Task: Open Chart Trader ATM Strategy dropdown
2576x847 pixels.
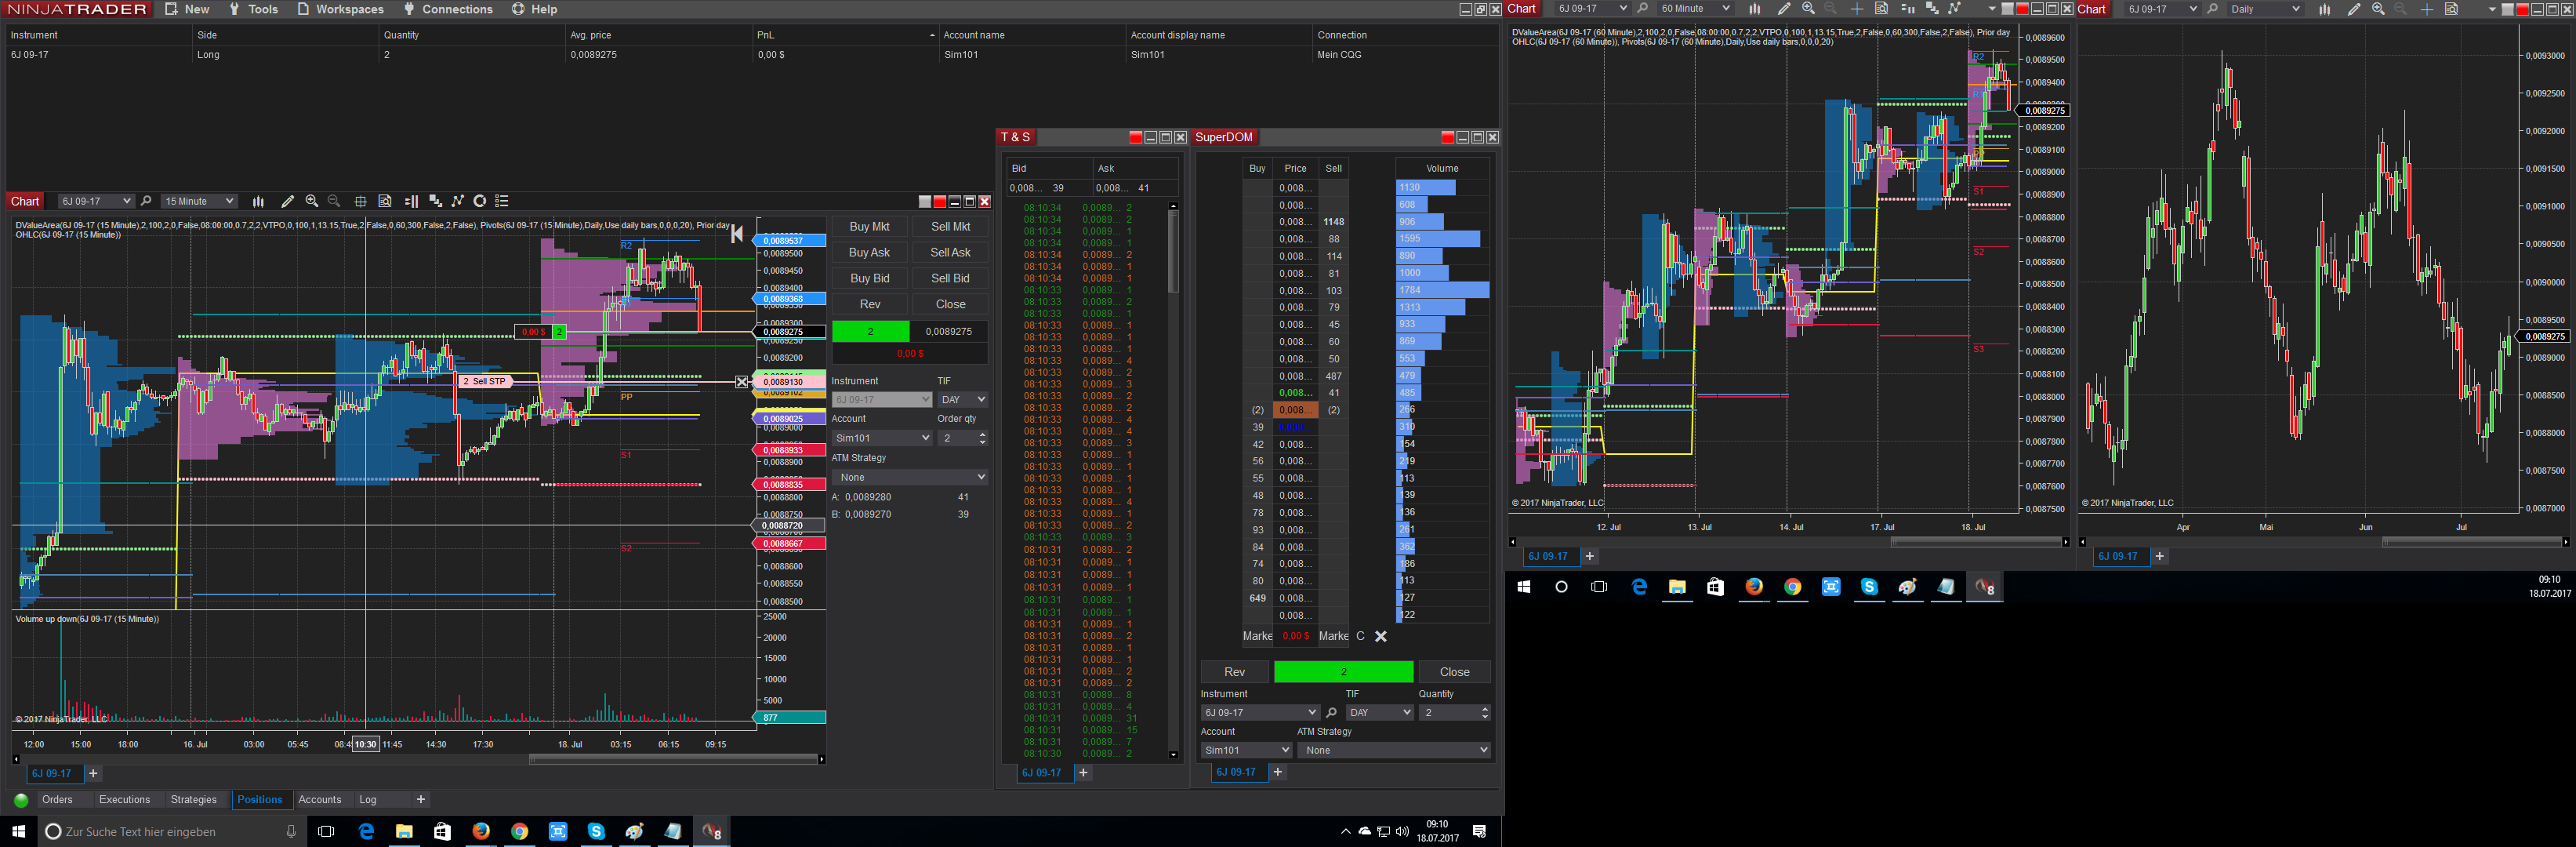Action: 910,478
